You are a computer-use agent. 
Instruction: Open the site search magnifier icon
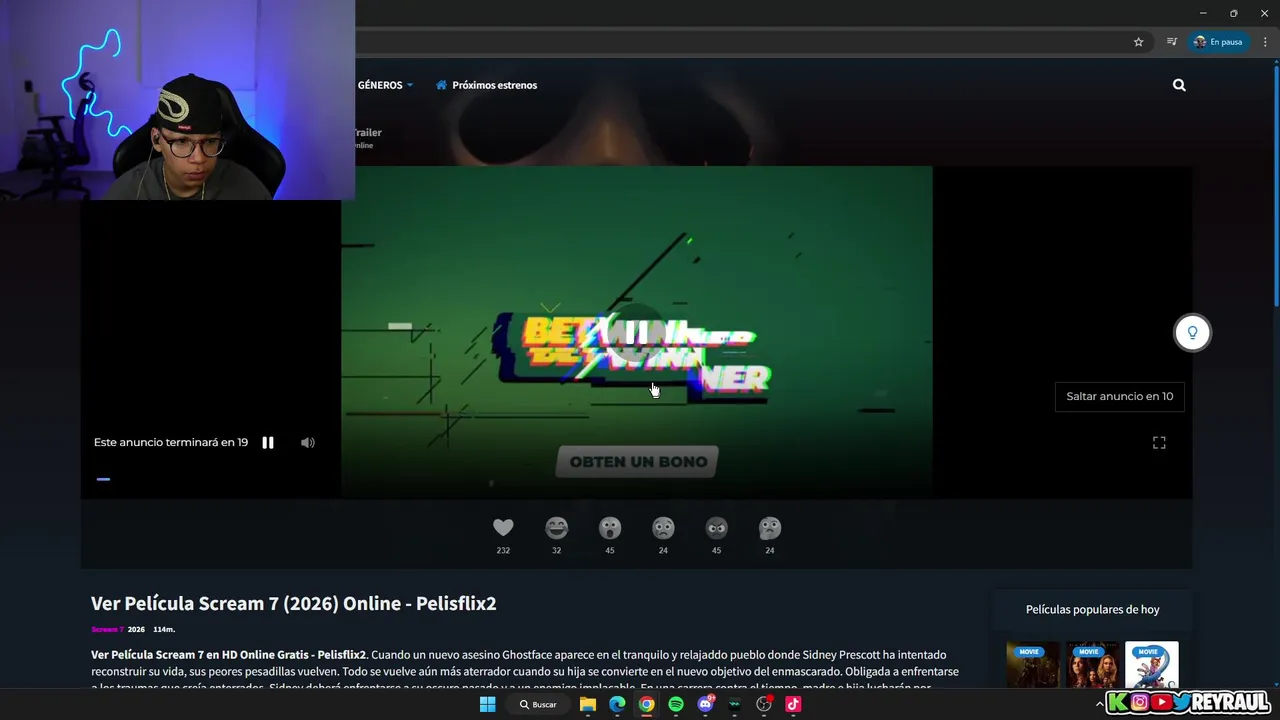pos(1179,85)
